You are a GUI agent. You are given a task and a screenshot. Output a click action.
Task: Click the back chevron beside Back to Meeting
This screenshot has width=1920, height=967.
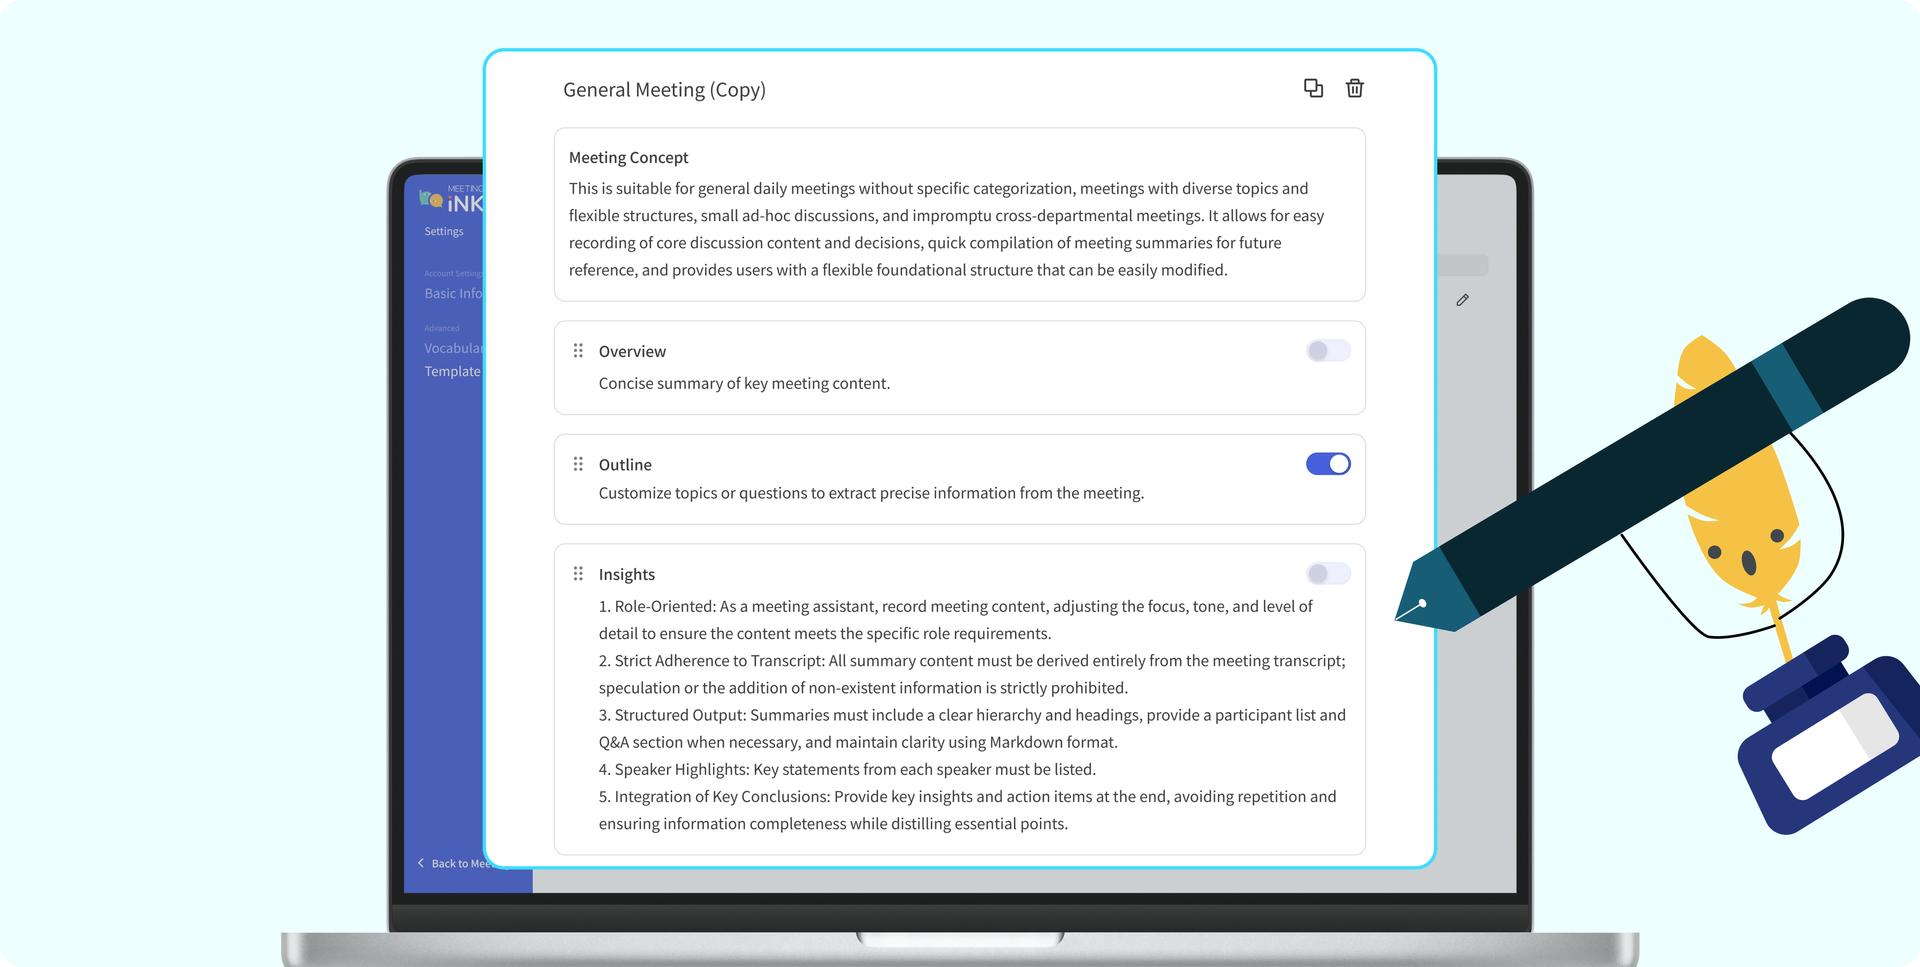(x=420, y=862)
